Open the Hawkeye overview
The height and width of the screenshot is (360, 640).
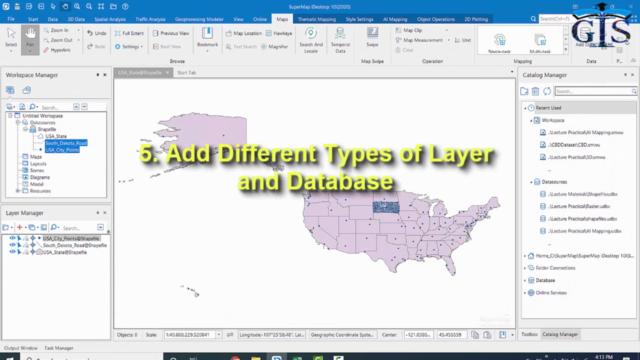coord(279,33)
